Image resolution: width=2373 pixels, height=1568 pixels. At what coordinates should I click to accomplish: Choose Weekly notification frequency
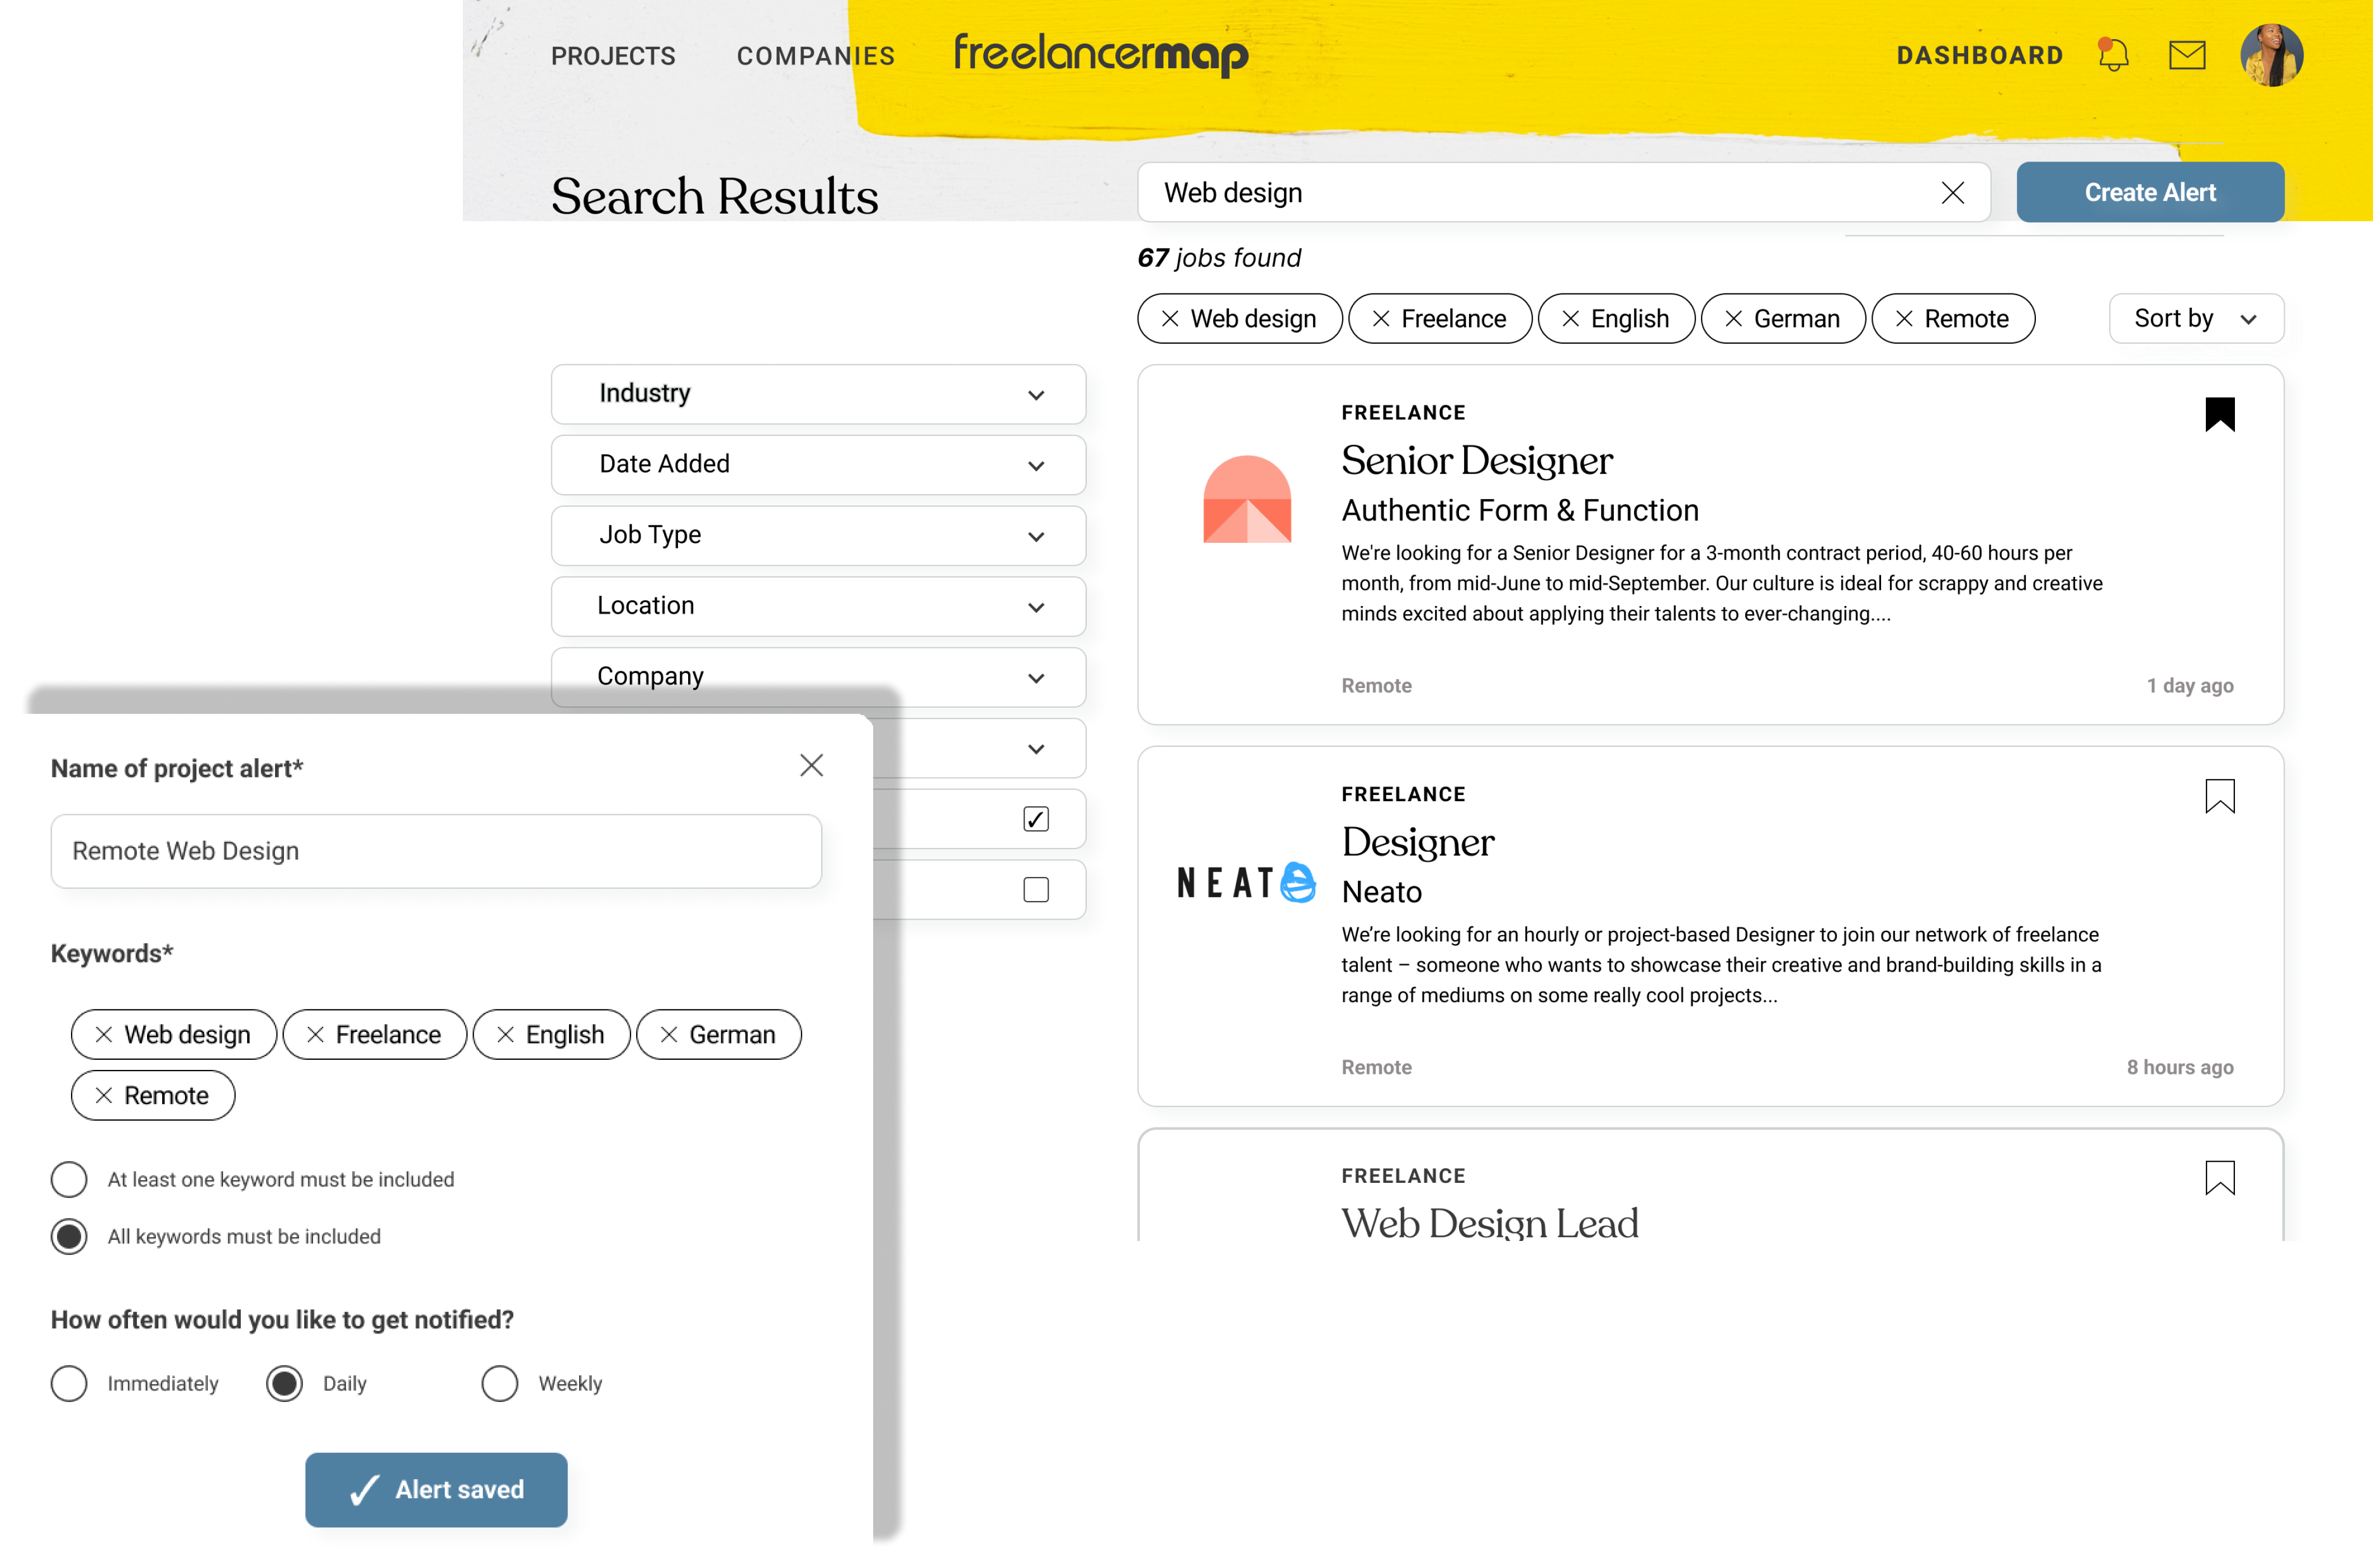pyautogui.click(x=499, y=1383)
